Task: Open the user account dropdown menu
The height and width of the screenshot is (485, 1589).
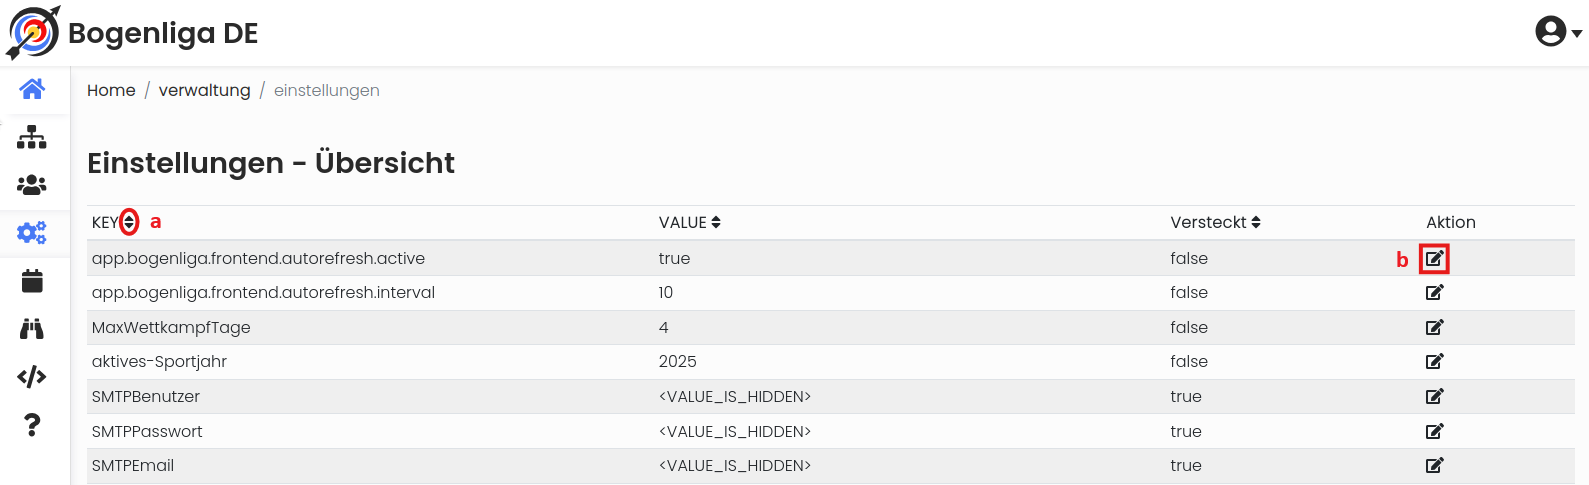Action: click(x=1558, y=32)
